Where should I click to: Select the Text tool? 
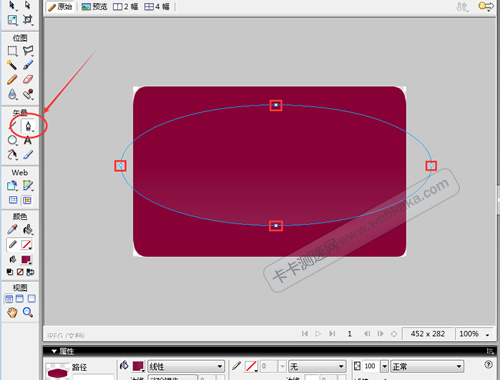28,141
